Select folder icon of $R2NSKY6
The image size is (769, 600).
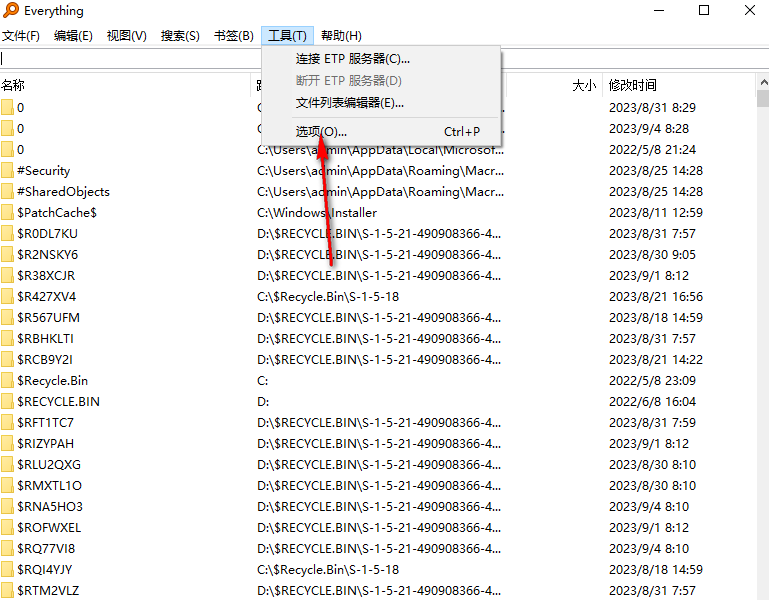(x=7, y=255)
